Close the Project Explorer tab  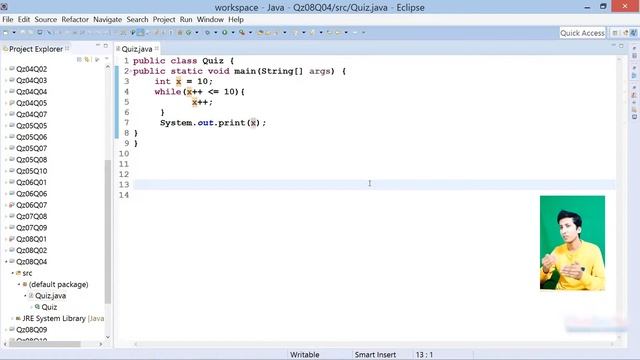67,49
